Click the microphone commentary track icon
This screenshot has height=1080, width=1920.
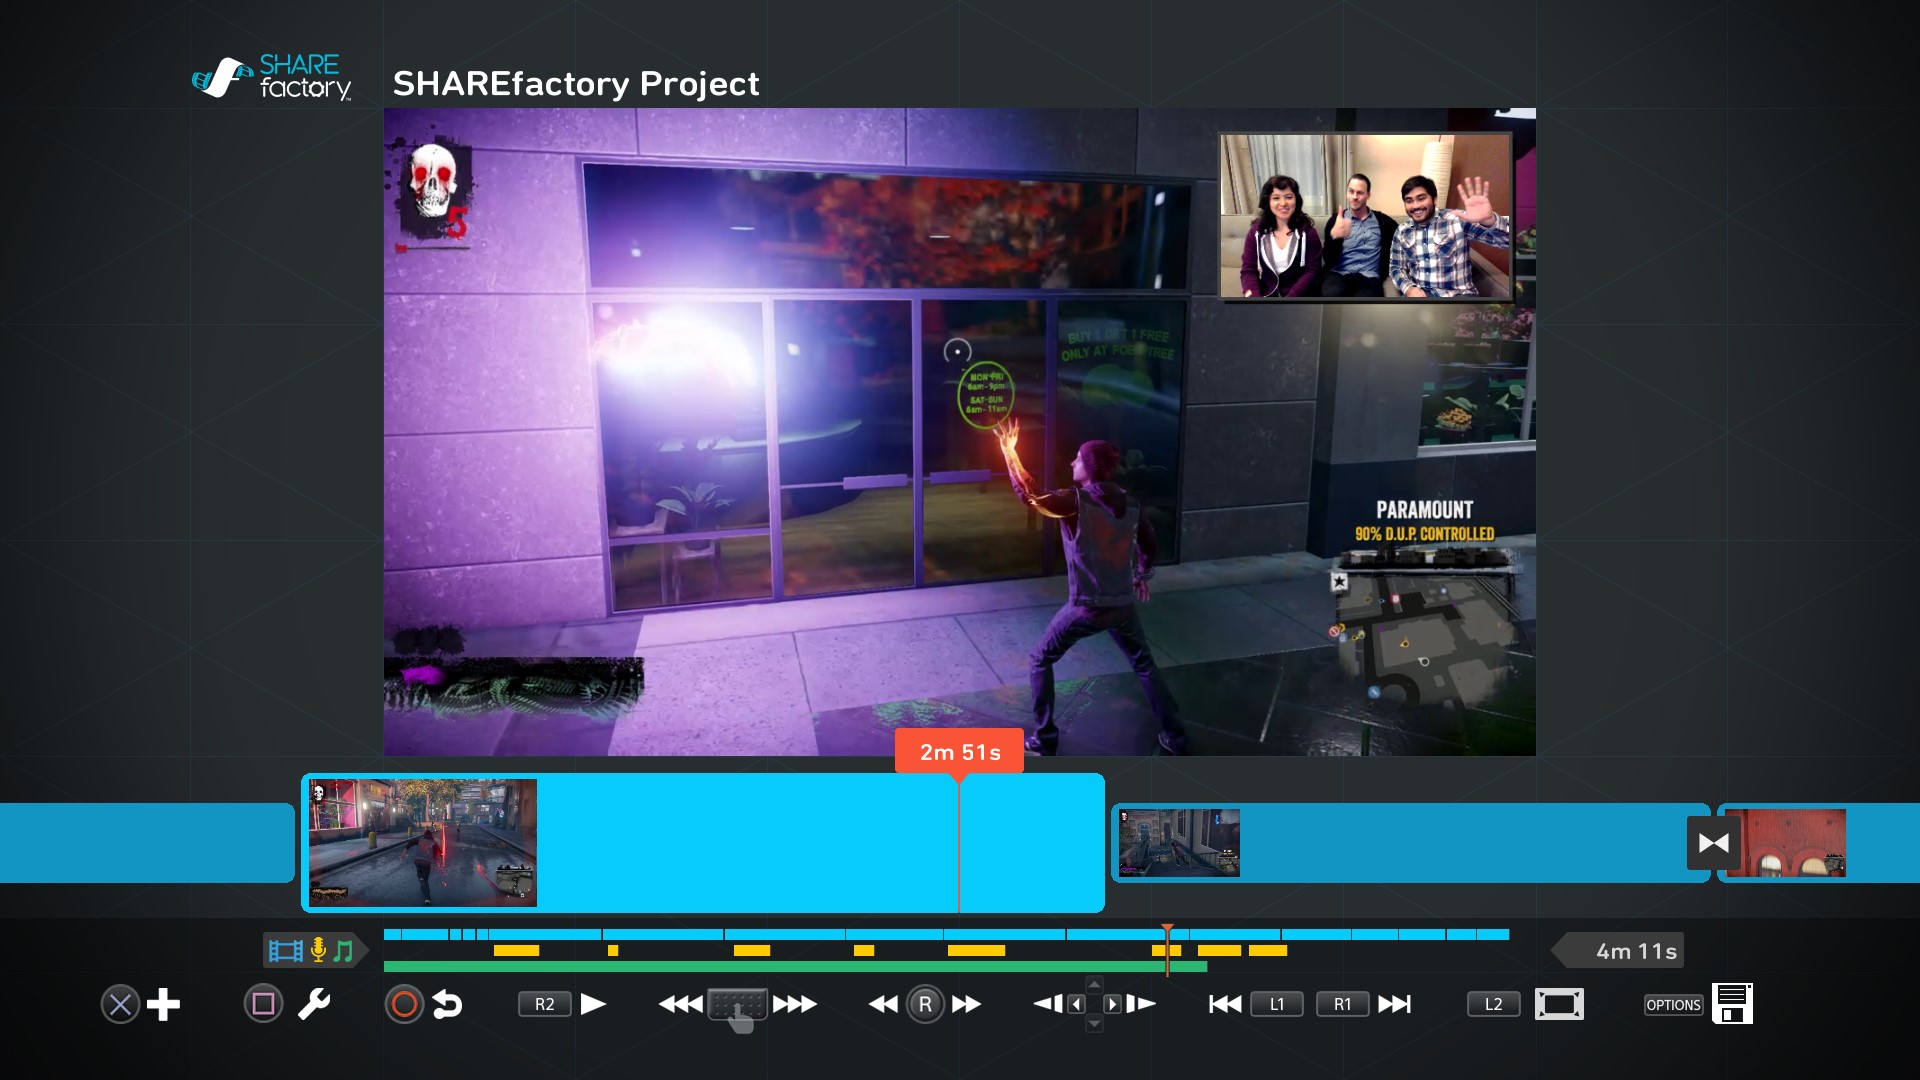[x=318, y=950]
